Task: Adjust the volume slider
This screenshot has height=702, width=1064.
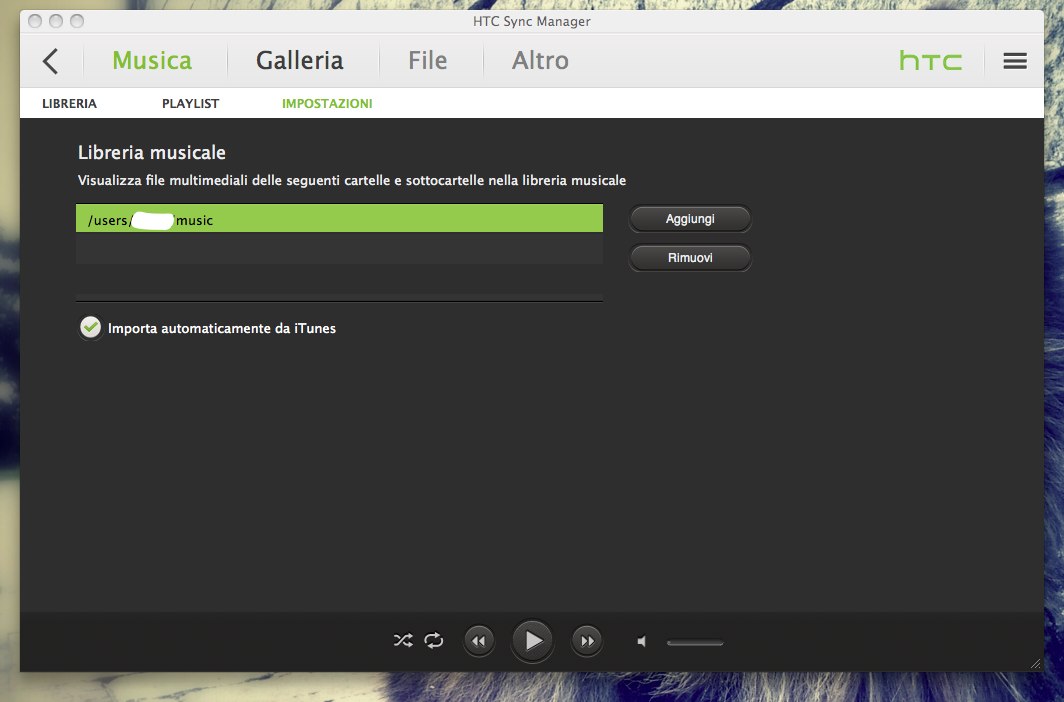Action: (695, 642)
